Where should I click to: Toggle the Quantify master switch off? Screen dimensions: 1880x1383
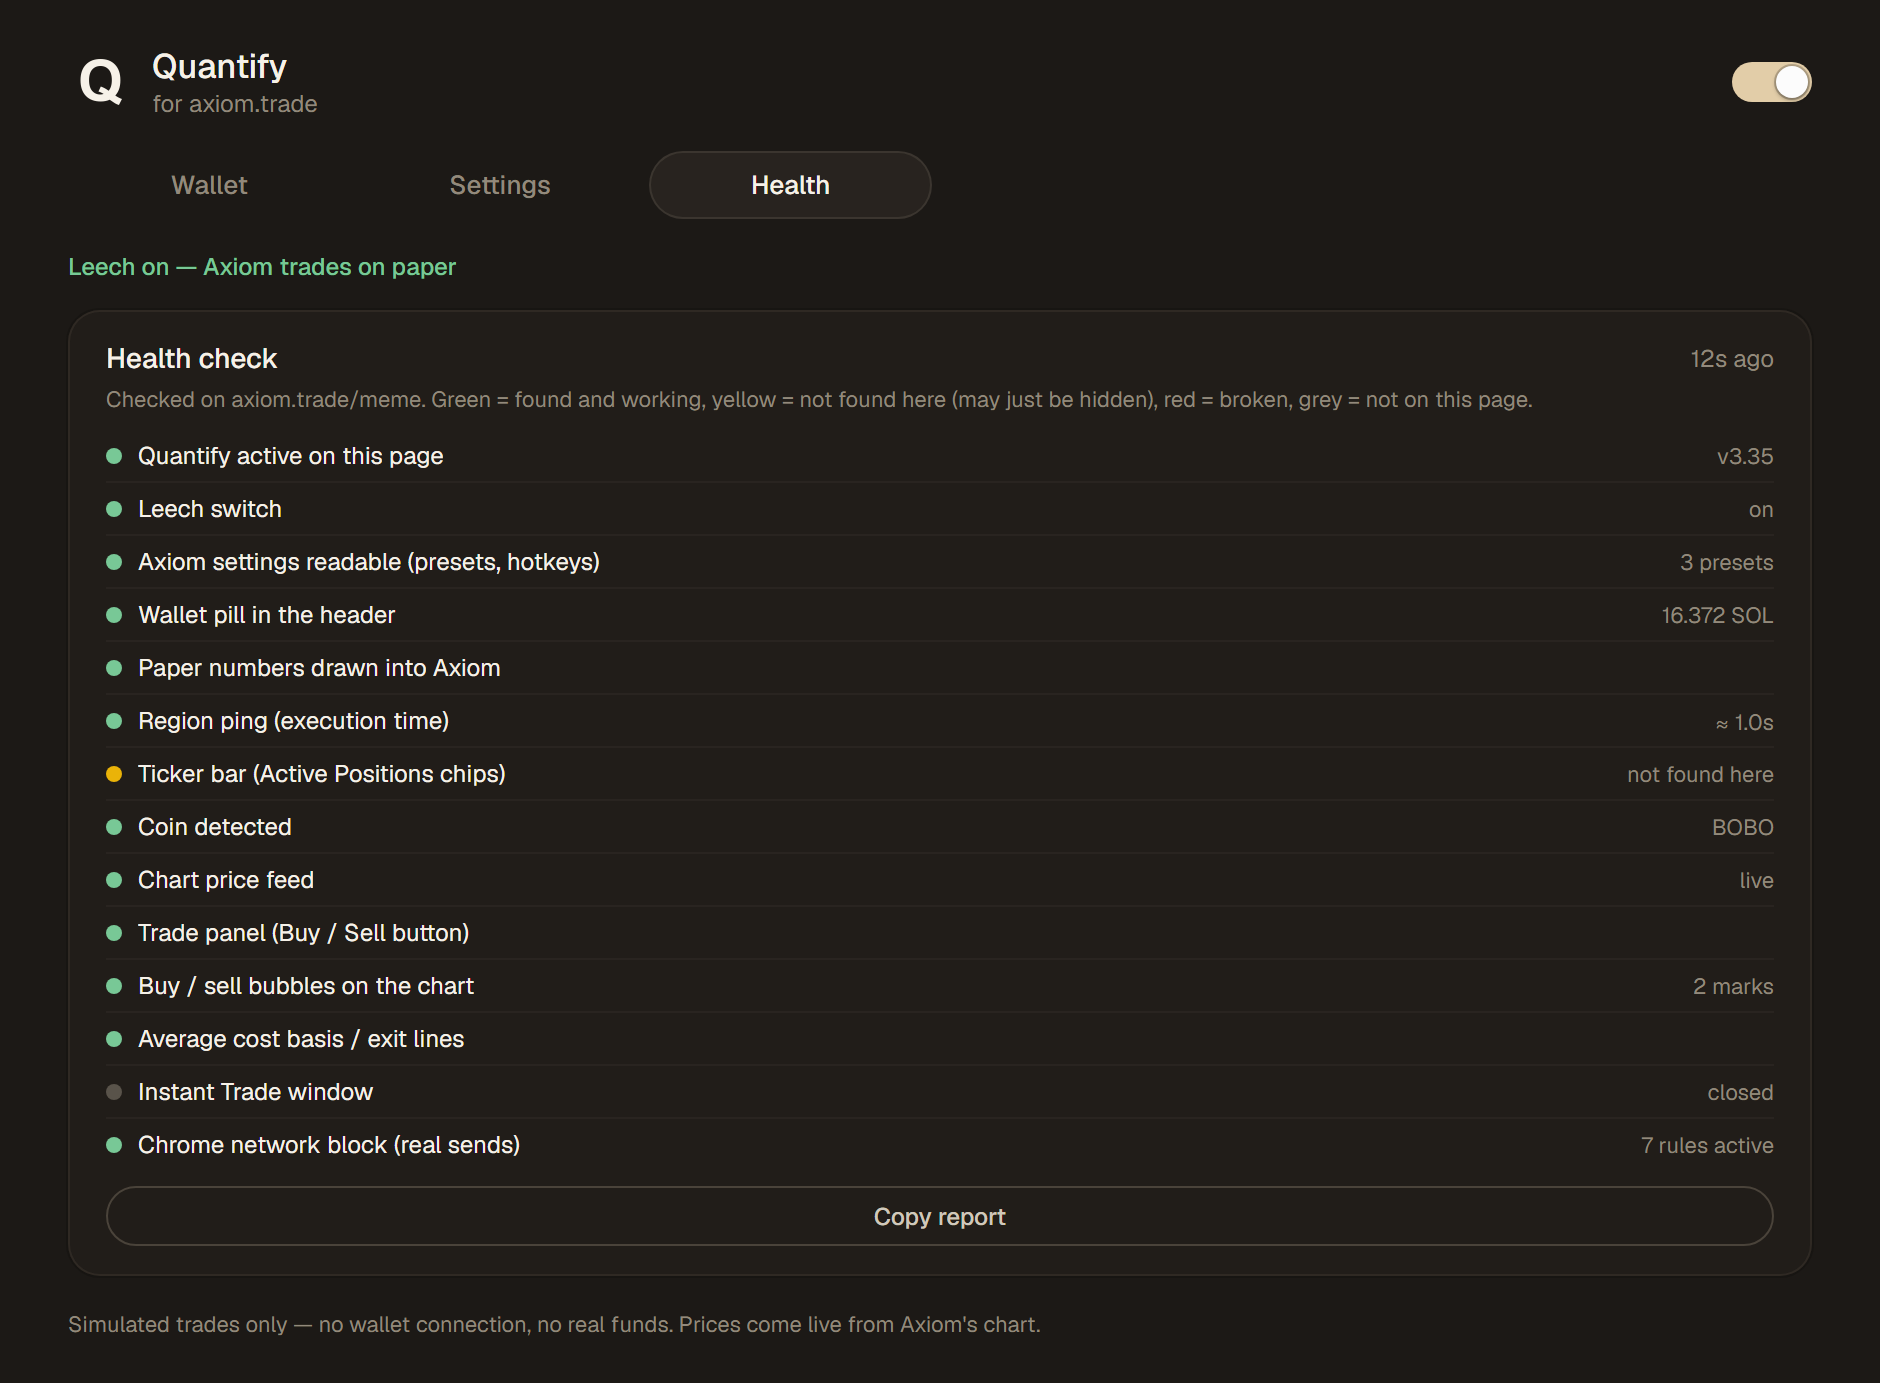[1771, 82]
